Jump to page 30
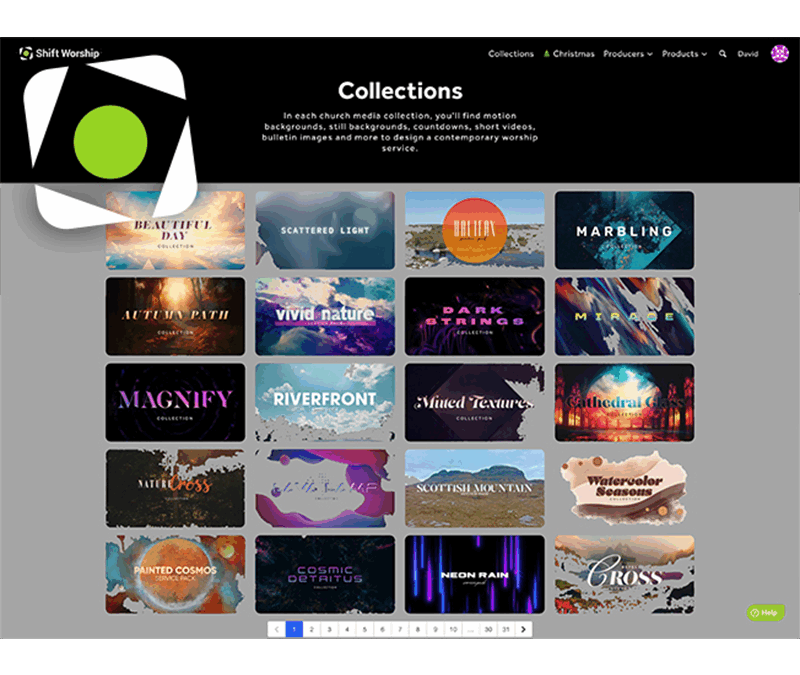Viewport: 800px width, 675px height. [x=488, y=629]
